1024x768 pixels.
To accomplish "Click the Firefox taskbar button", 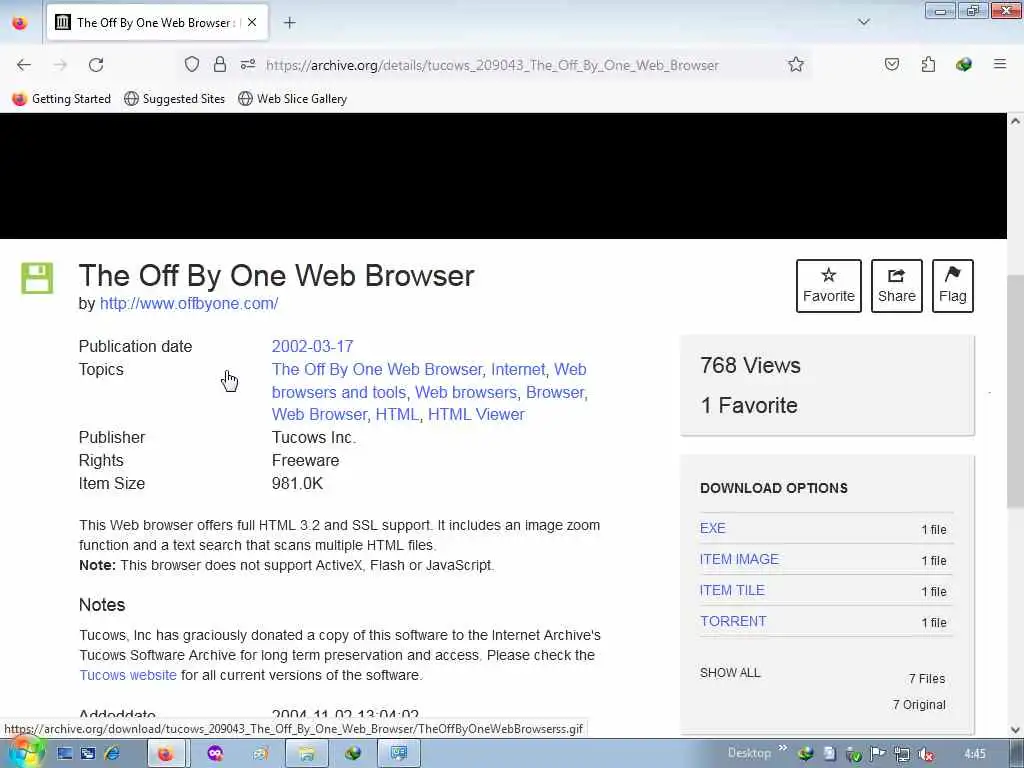I will 166,754.
